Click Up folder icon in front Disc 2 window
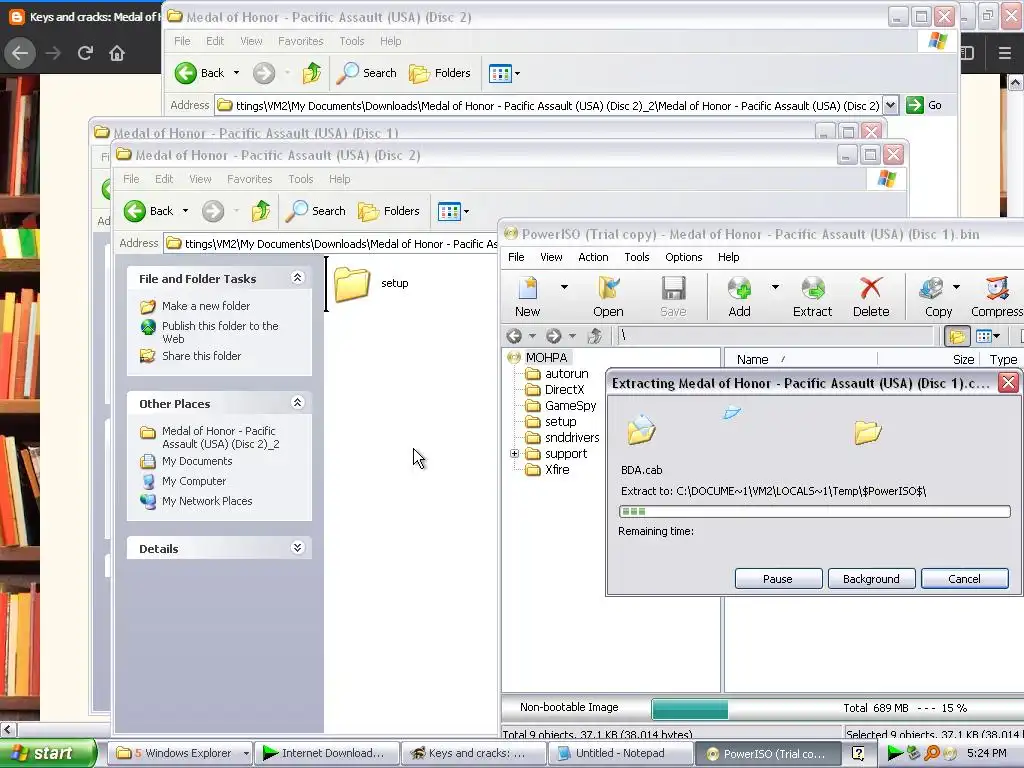 pos(261,211)
